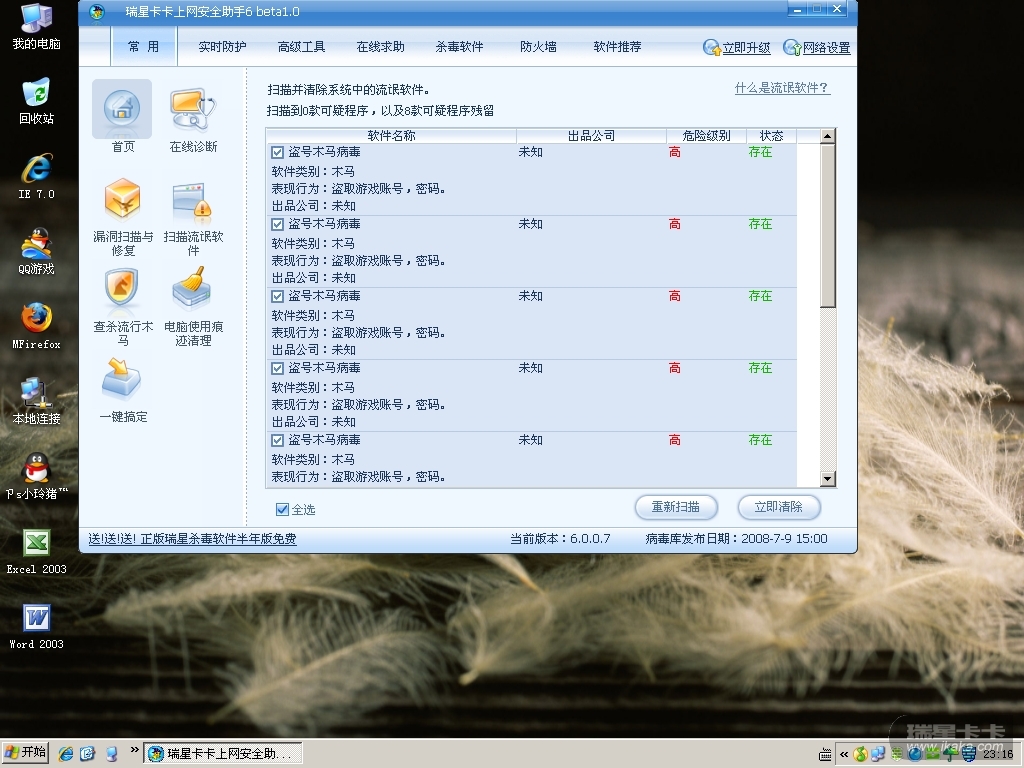The height and width of the screenshot is (768, 1024).
Task: Click the 当前版本: 6.0.0.7 status text
Action: click(x=560, y=539)
